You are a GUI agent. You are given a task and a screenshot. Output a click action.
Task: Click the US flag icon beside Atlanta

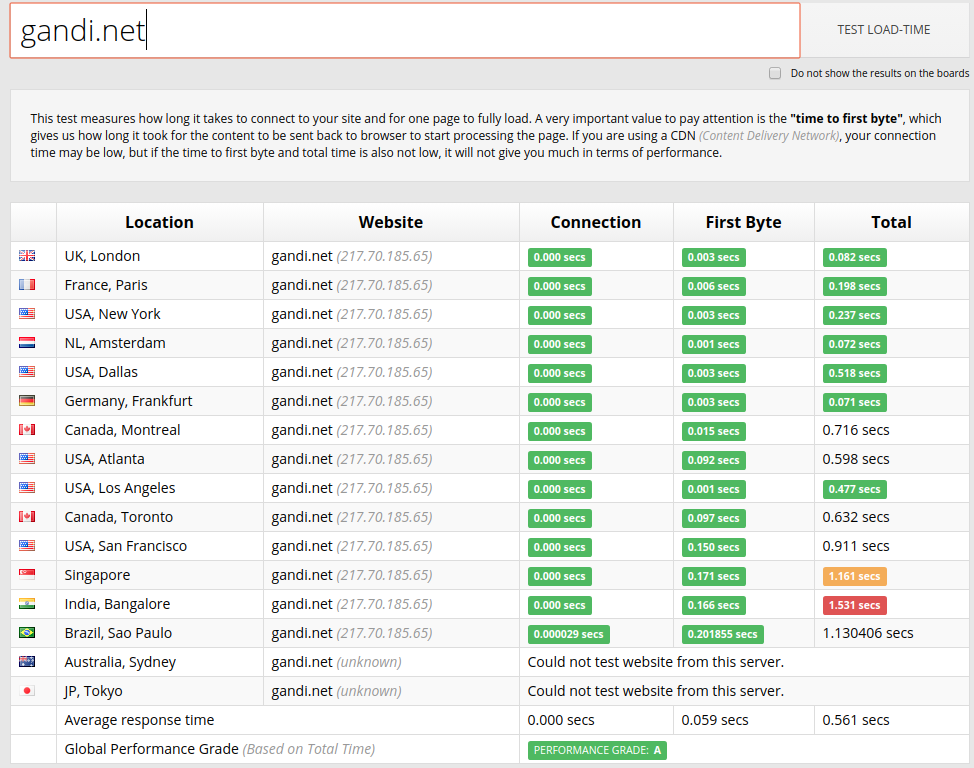[27, 459]
